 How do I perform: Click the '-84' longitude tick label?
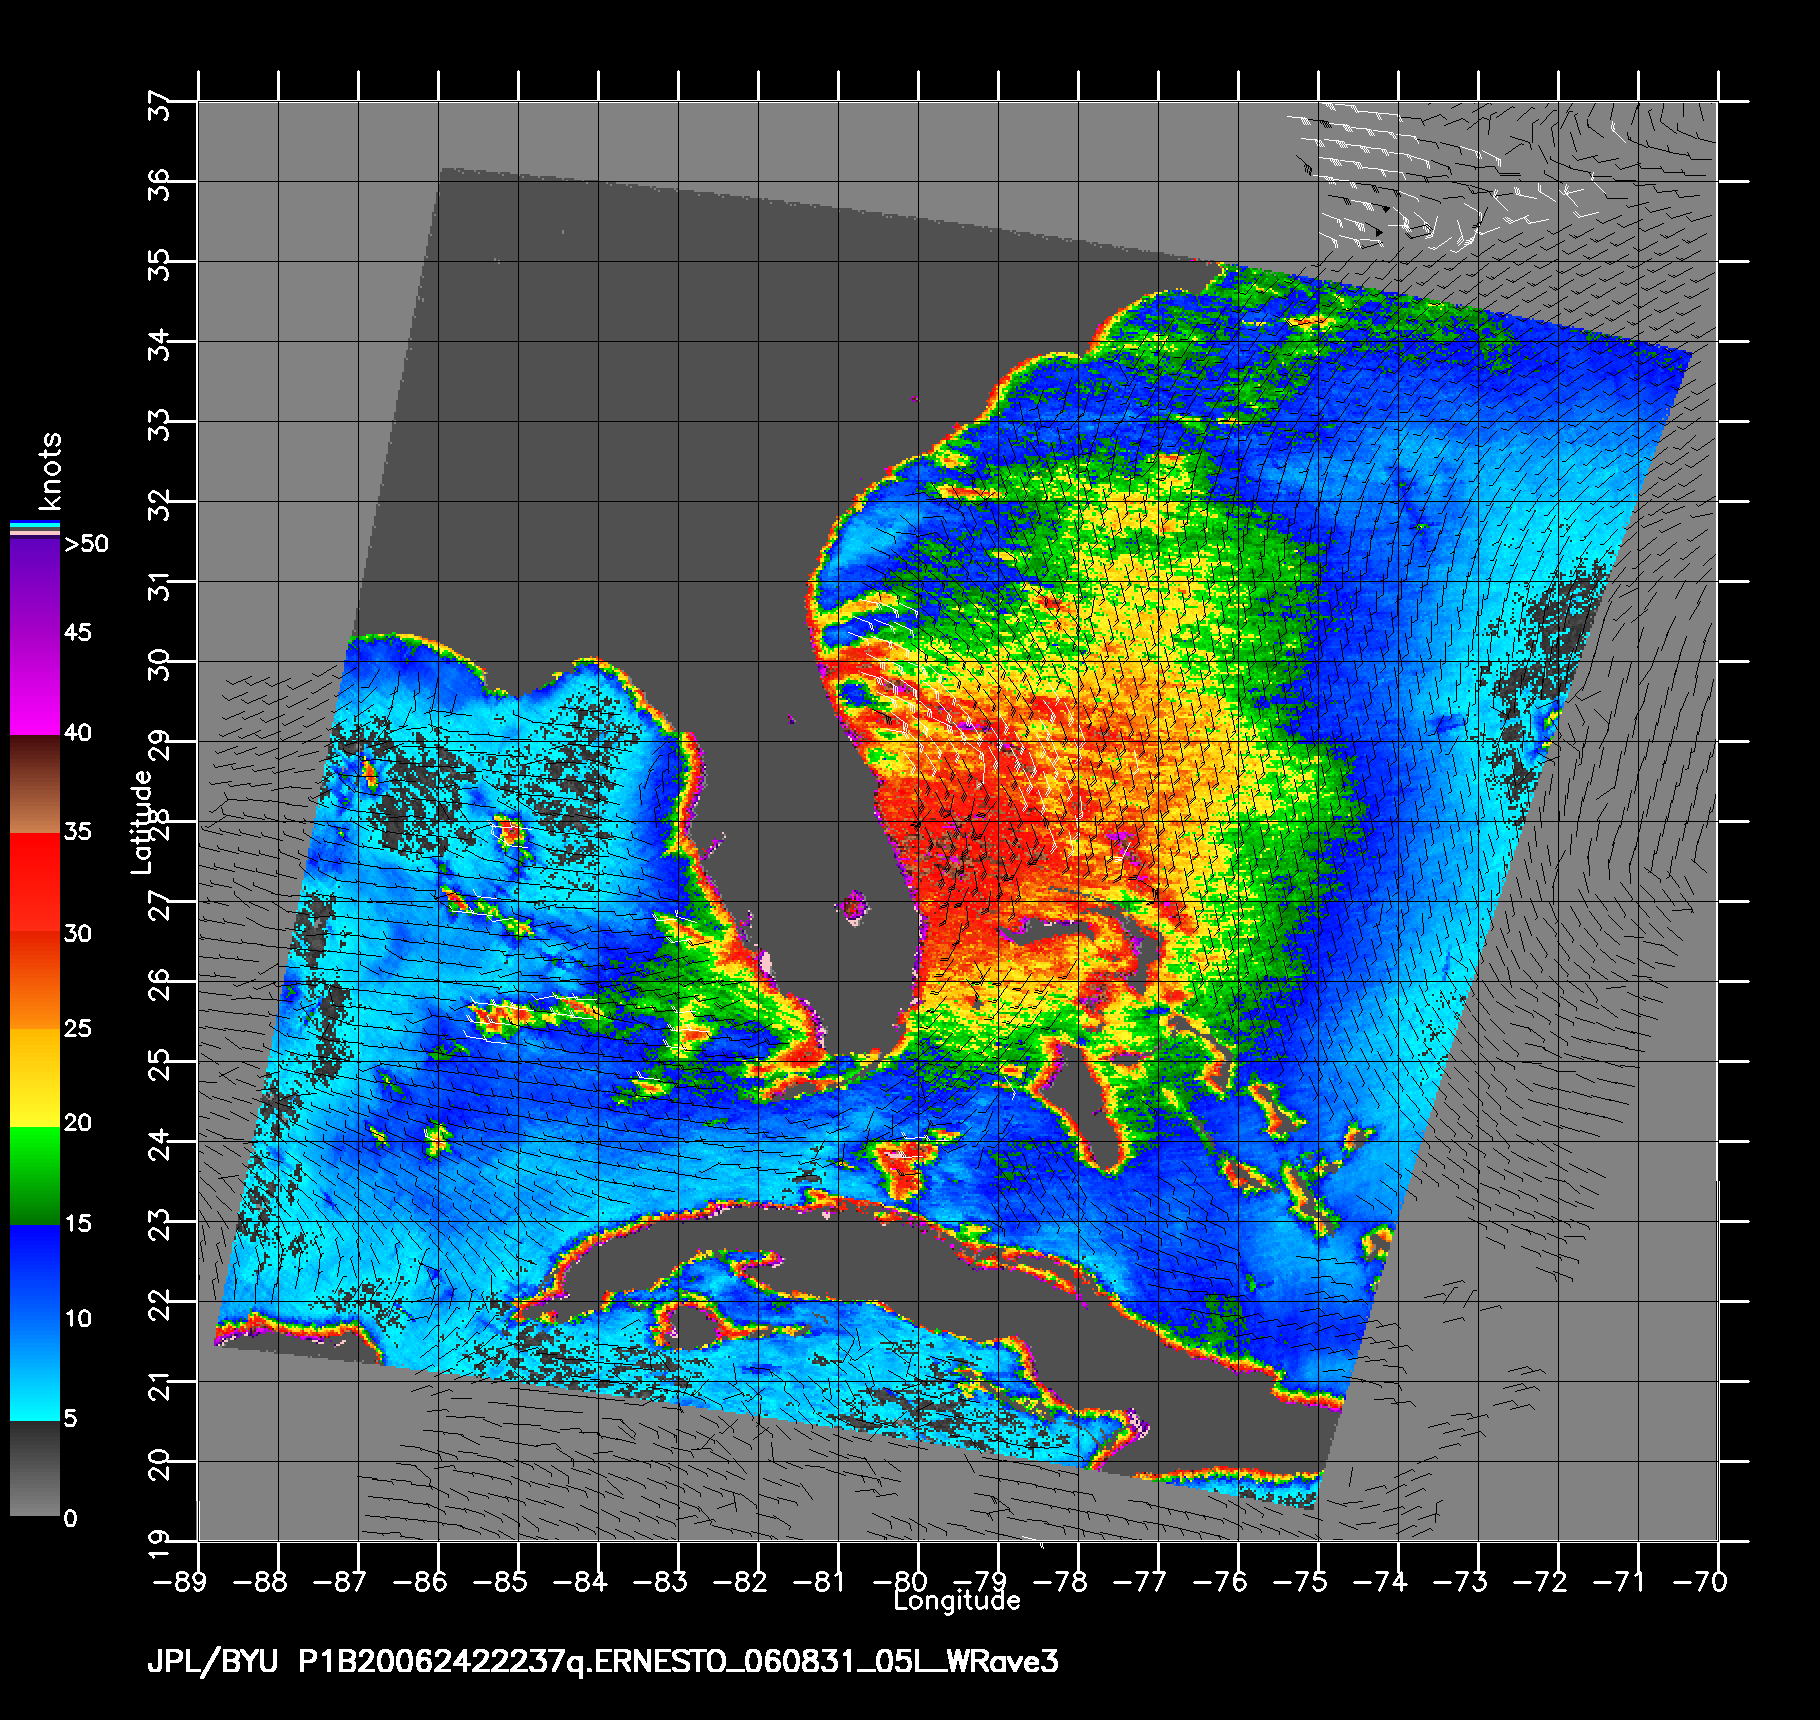click(578, 1581)
